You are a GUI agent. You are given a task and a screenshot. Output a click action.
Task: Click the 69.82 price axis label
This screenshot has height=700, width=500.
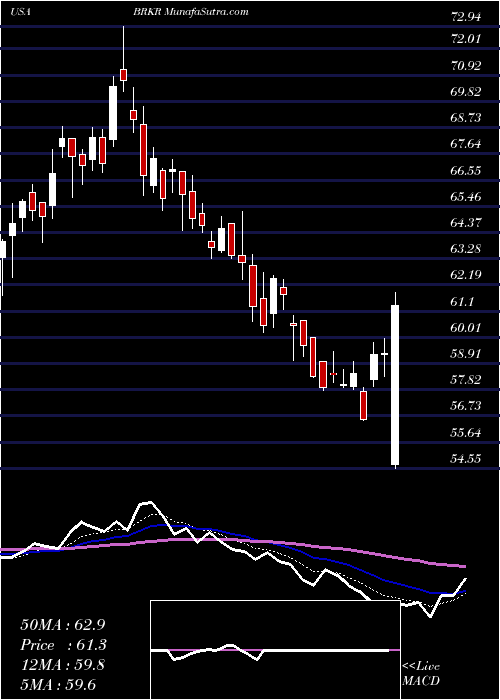(467, 92)
